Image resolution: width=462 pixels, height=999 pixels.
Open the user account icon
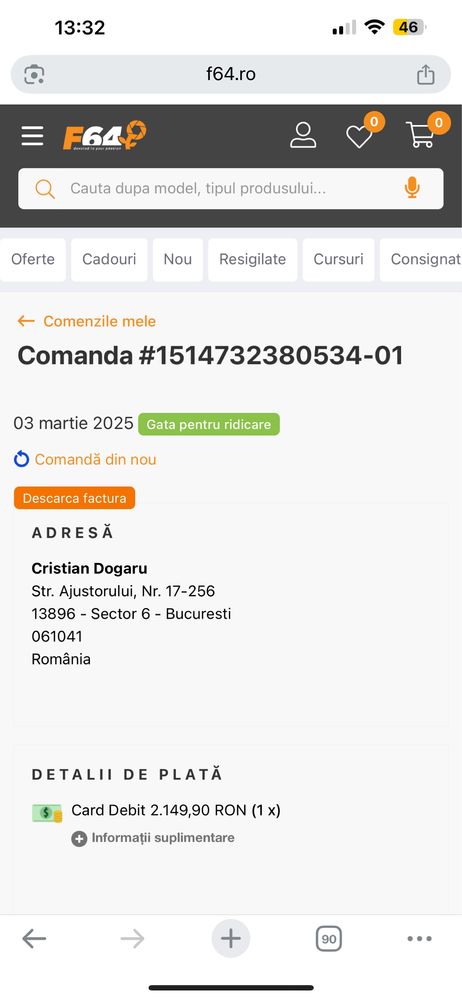pos(303,135)
